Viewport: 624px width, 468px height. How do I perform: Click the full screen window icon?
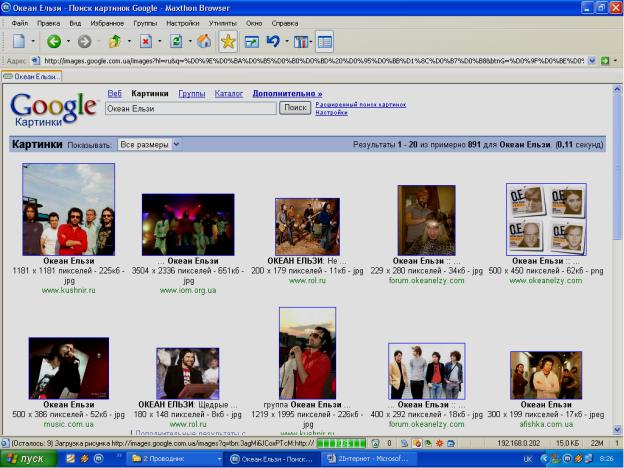point(252,41)
